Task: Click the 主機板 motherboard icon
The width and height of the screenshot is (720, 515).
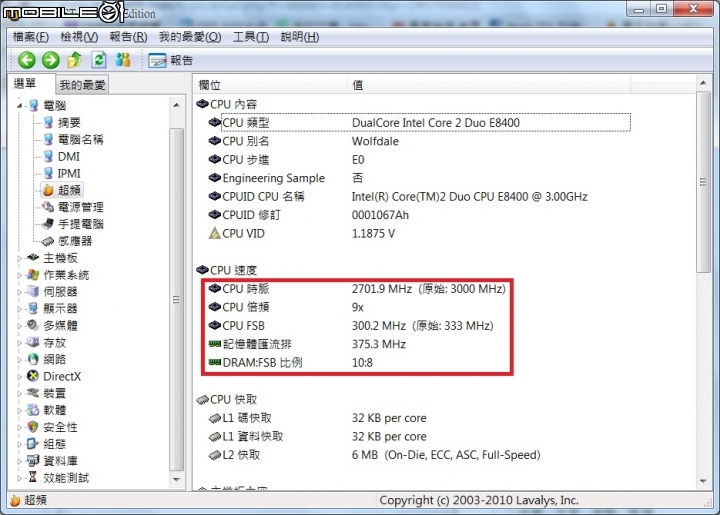Action: tap(33, 258)
